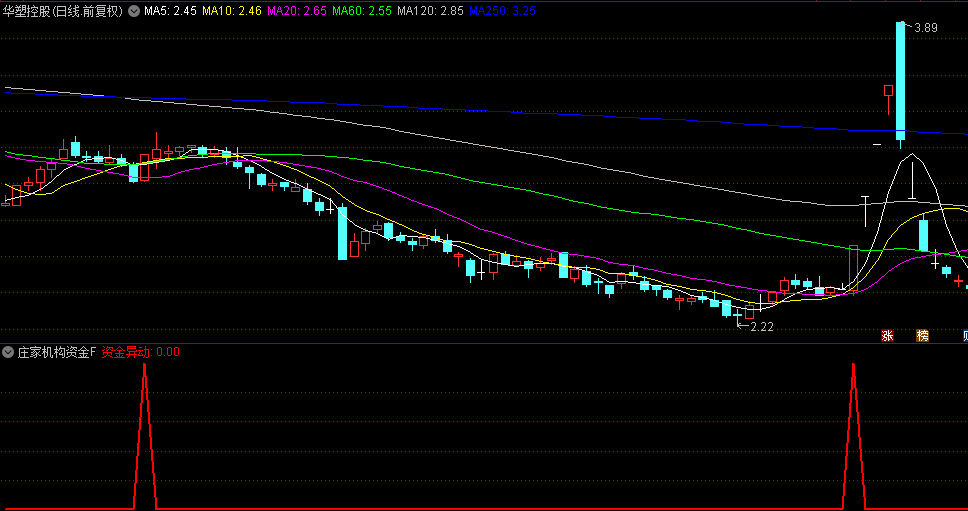968x511 pixels.
Task: Click the MA250: 3.25 legend value
Action: coord(503,10)
